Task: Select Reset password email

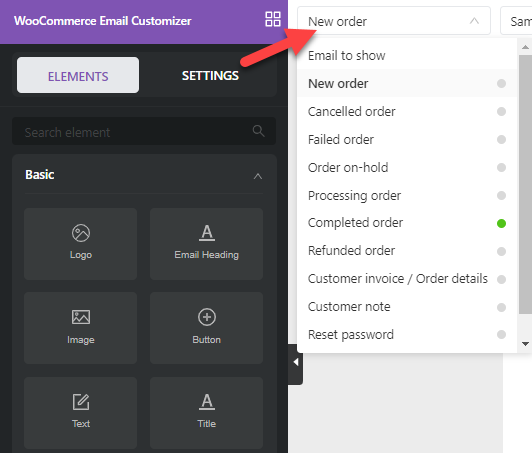Action: (x=406, y=335)
